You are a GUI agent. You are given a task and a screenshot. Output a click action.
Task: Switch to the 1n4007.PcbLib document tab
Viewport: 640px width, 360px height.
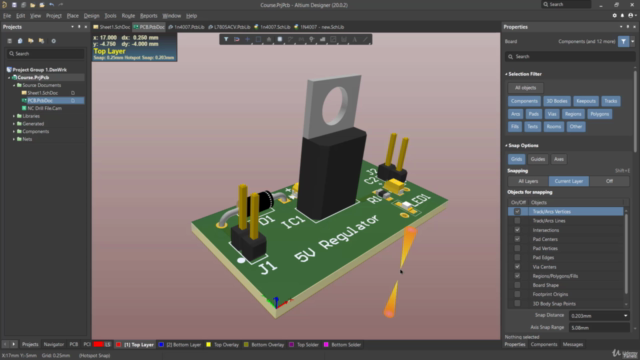point(187,27)
